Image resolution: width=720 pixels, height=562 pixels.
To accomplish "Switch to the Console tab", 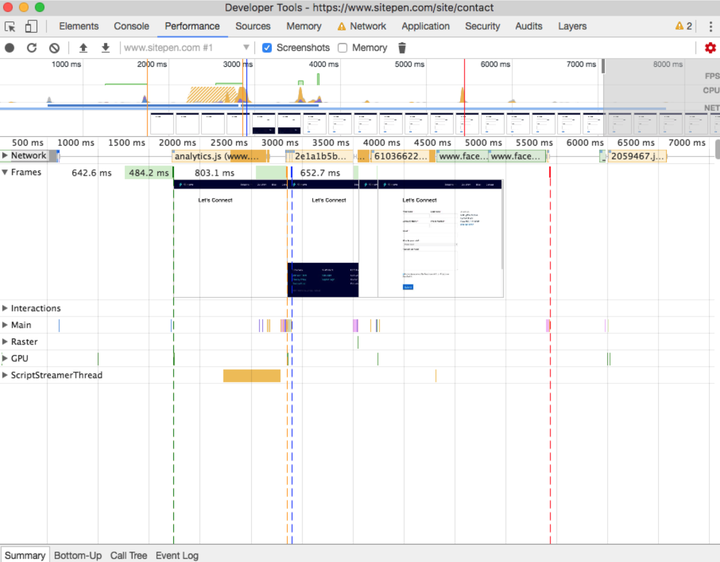I will (x=131, y=26).
